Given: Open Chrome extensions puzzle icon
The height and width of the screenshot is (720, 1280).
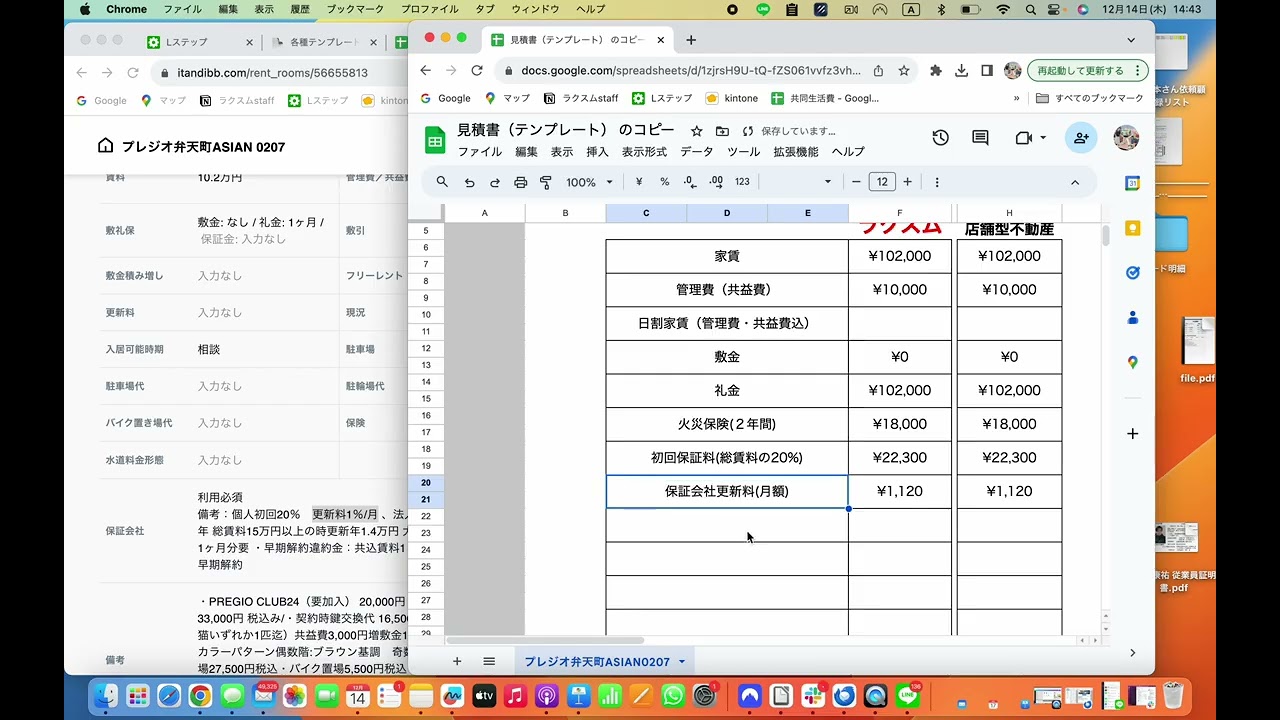Looking at the screenshot, I should click(x=936, y=71).
